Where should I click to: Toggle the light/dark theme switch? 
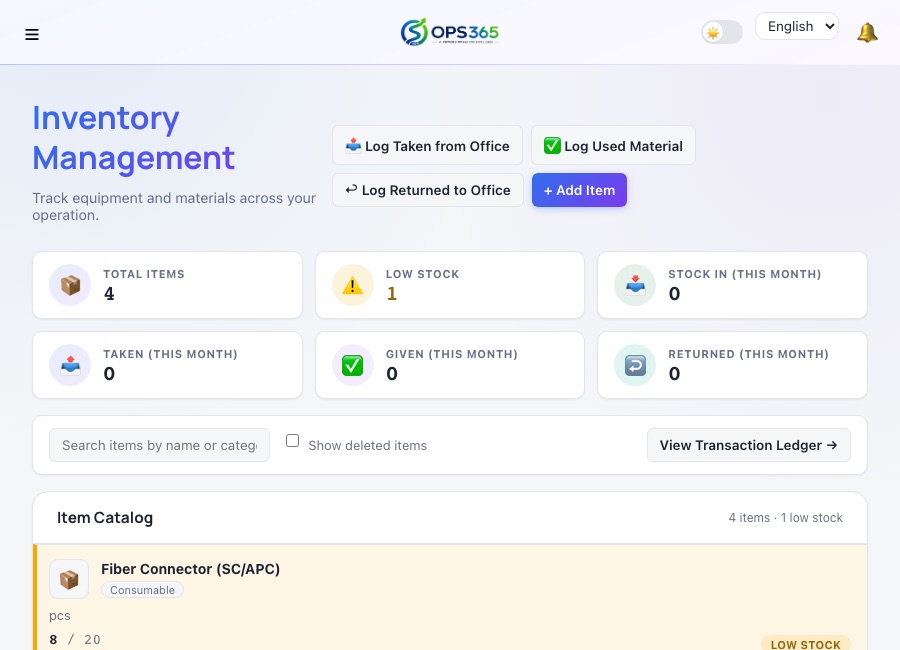pyautogui.click(x=721, y=32)
